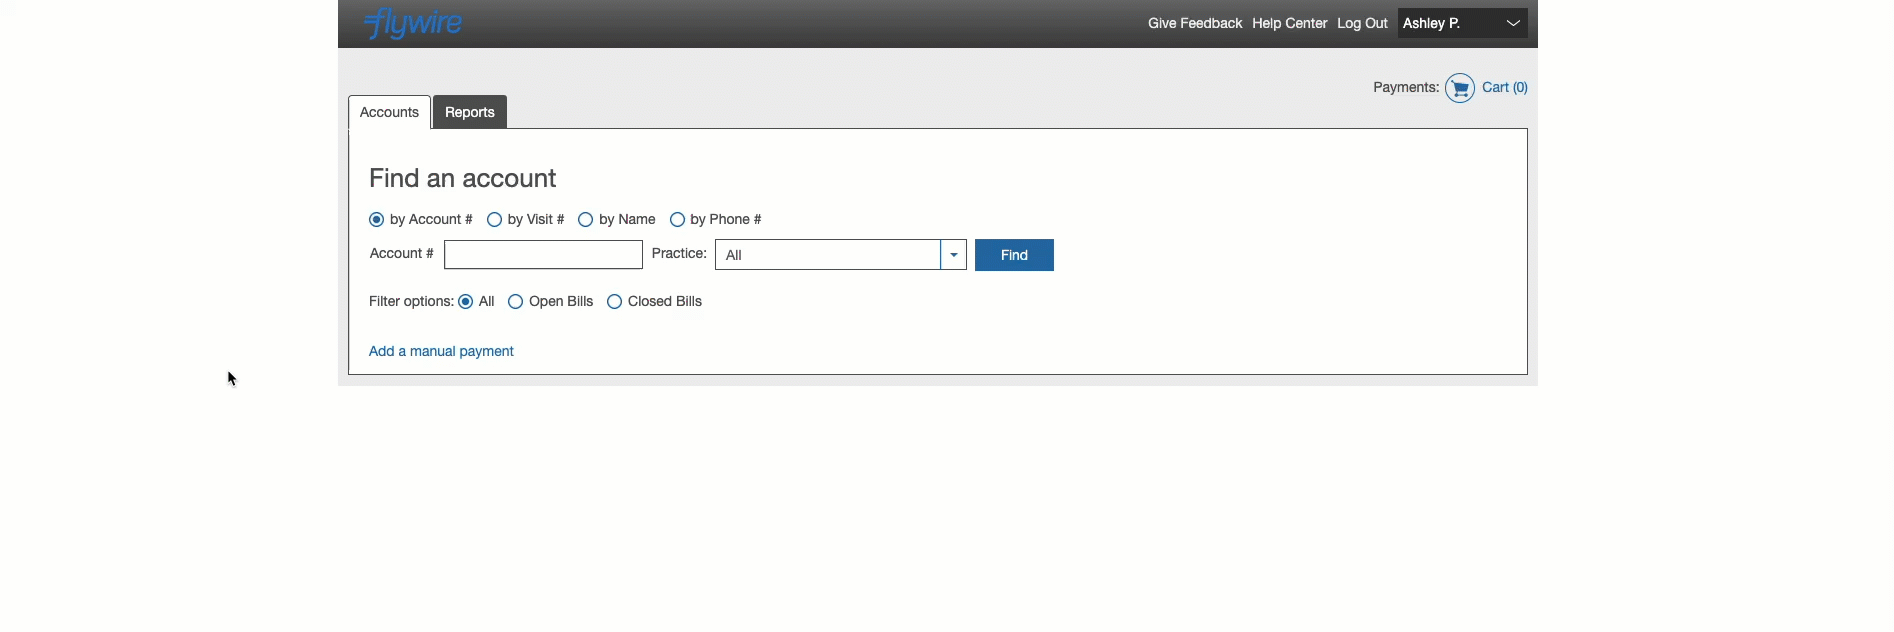The width and height of the screenshot is (1894, 632).
Task: Filter results to Open Bills
Action: pos(516,302)
